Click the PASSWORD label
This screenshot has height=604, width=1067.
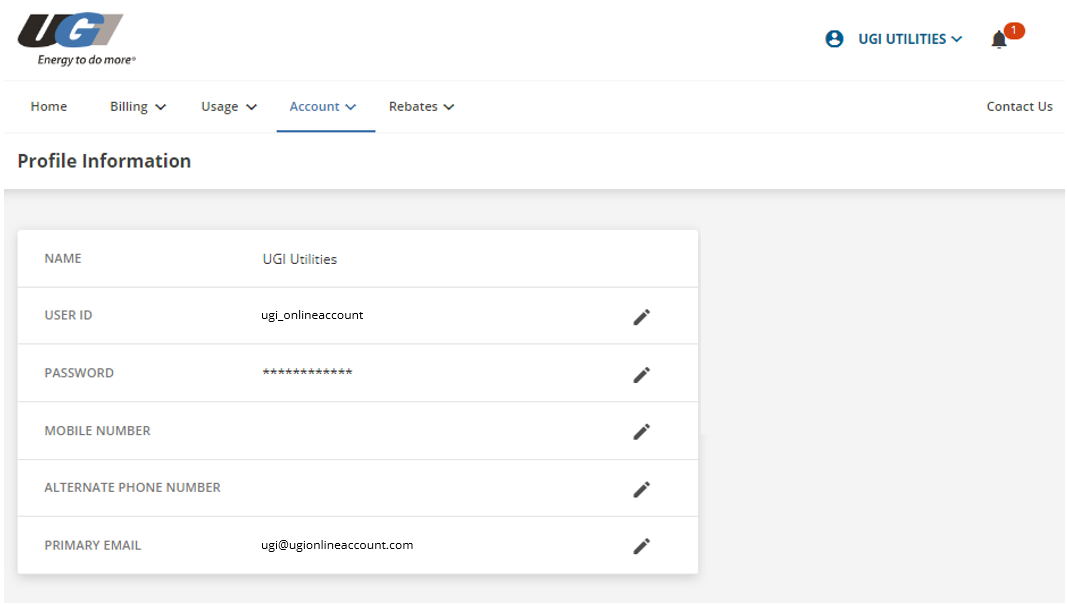pyautogui.click(x=79, y=373)
